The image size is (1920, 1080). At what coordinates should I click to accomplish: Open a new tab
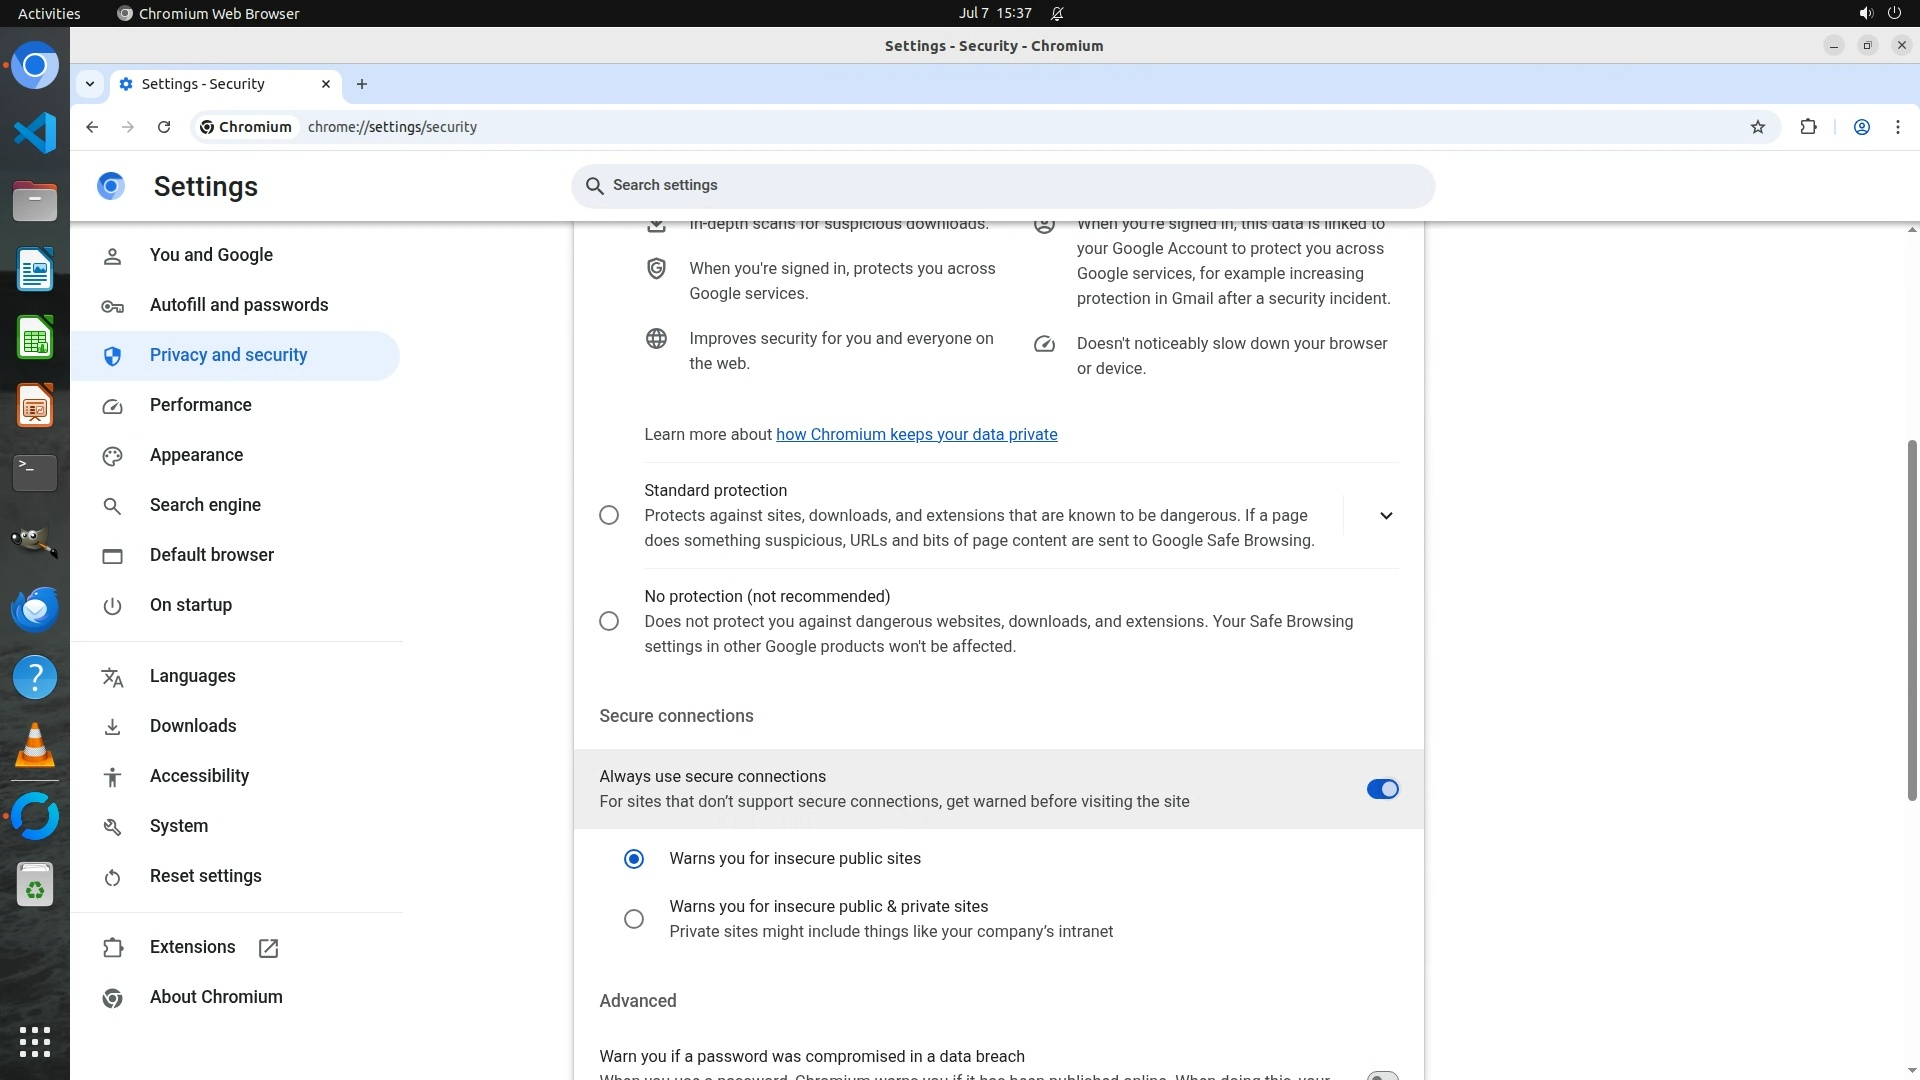362,84
